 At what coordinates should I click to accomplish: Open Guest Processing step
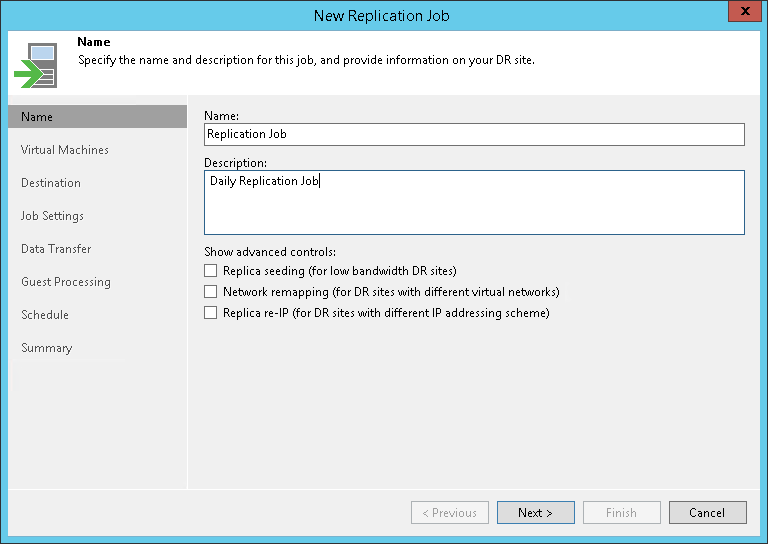coord(66,282)
